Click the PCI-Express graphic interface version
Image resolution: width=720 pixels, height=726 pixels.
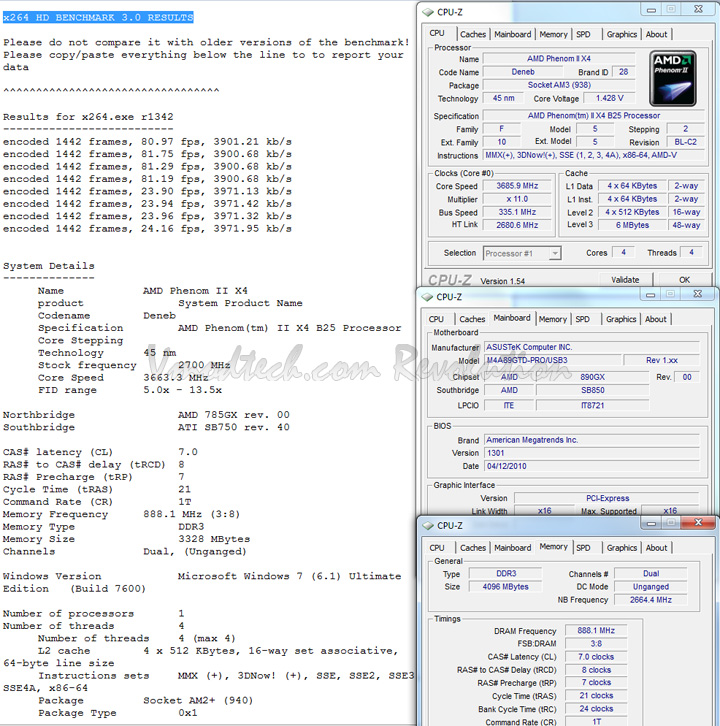607,498
